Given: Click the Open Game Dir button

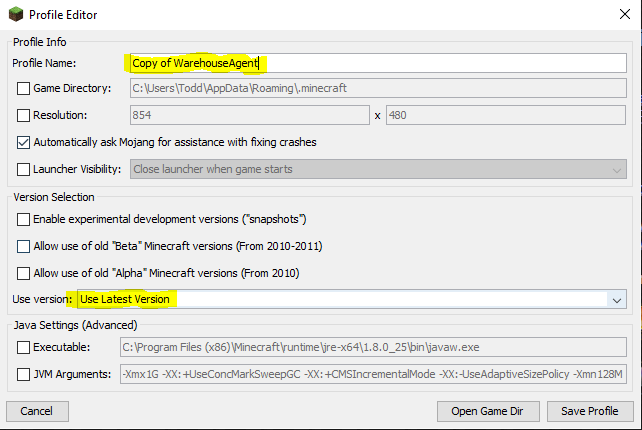Looking at the screenshot, I should point(488,412).
